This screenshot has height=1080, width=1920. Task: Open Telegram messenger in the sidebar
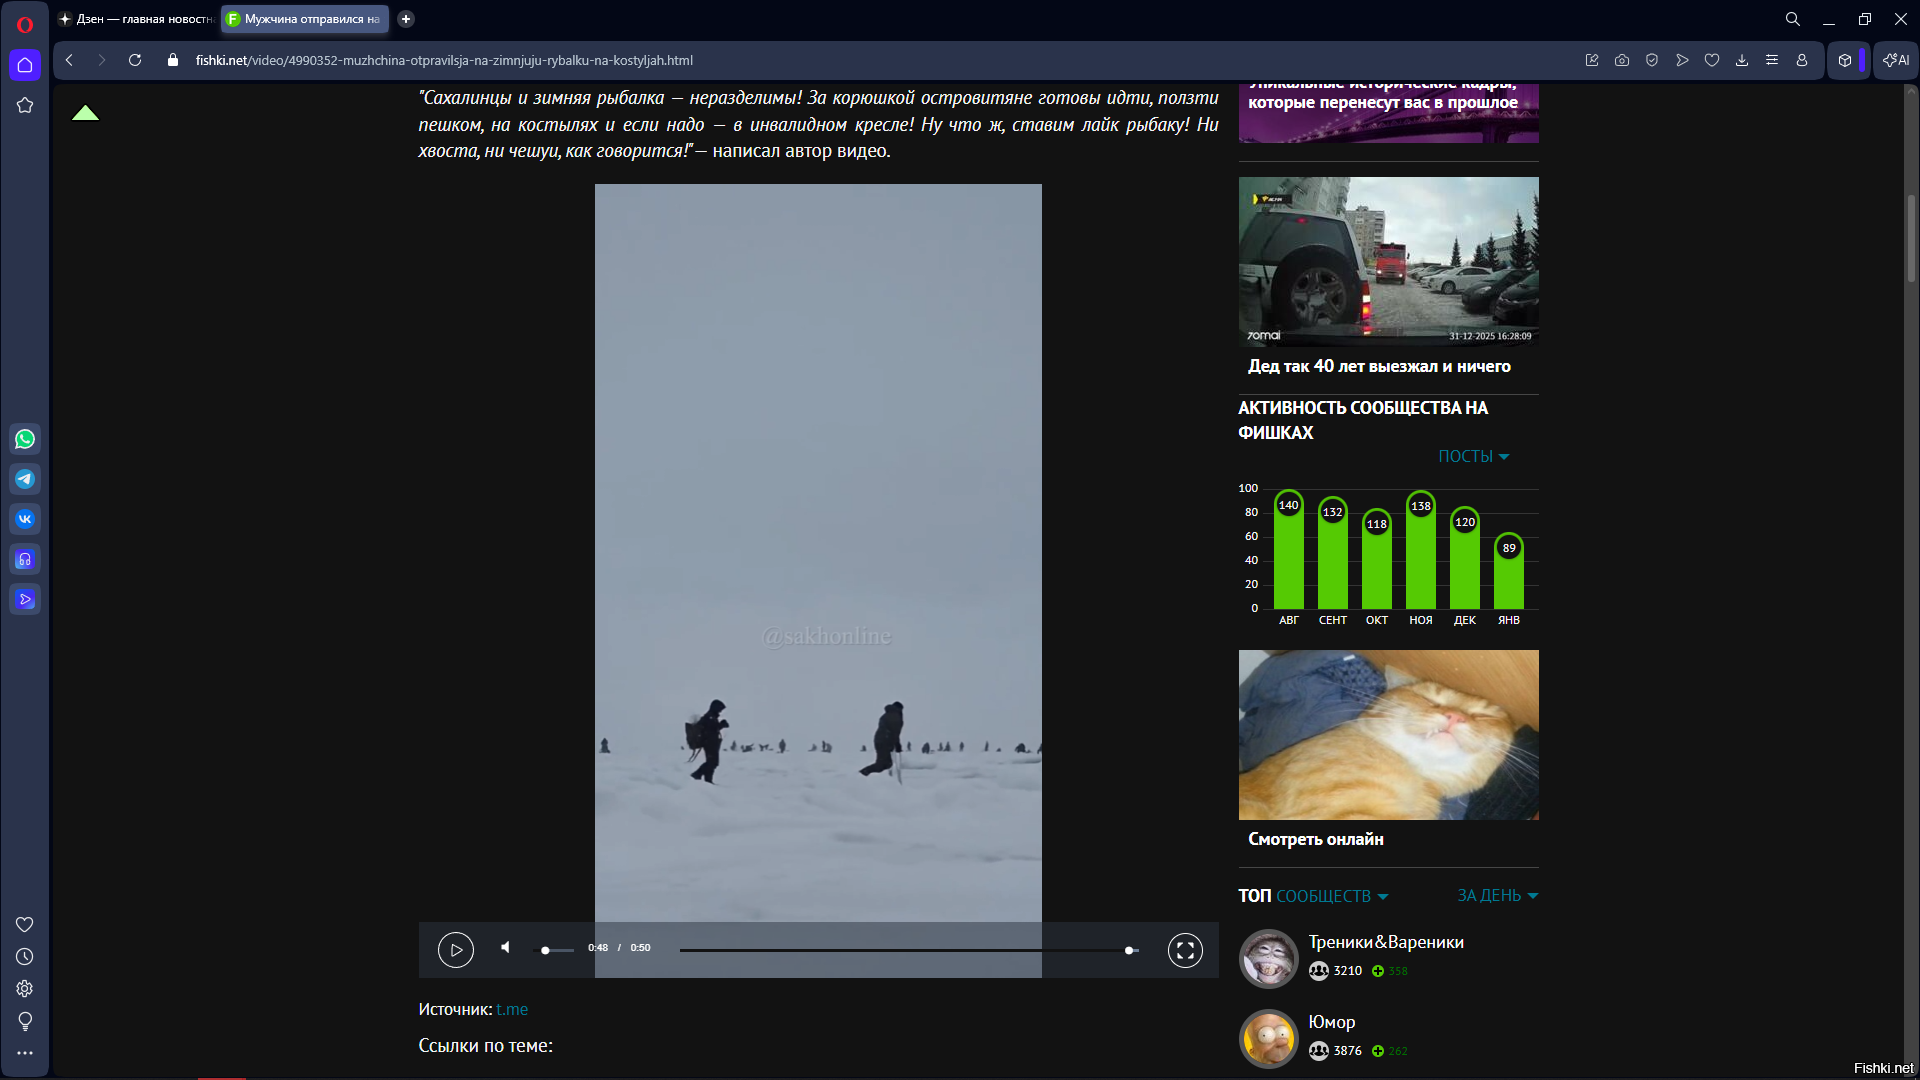25,479
